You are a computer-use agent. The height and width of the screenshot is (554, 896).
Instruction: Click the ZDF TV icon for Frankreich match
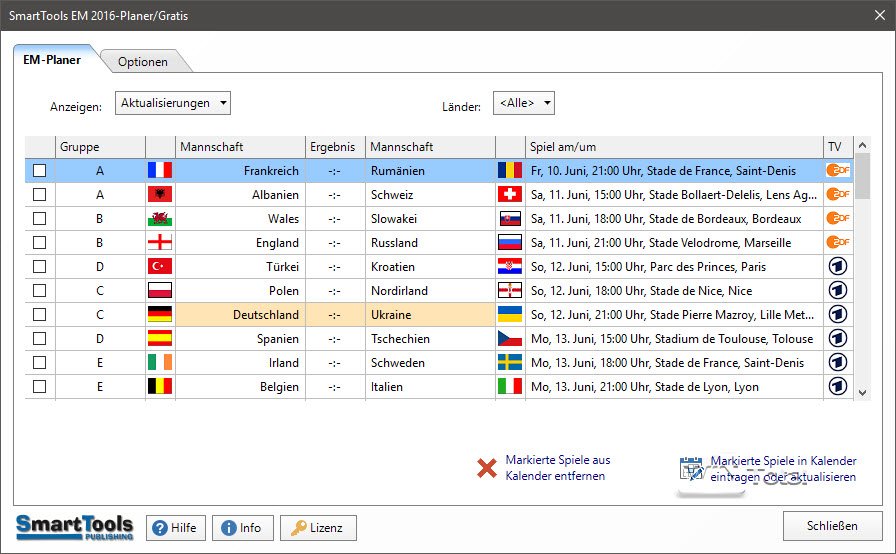coord(838,171)
